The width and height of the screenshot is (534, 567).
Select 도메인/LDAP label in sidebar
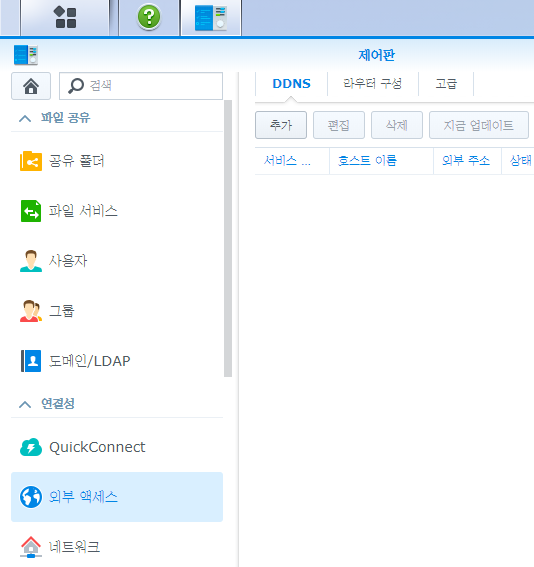tap(90, 361)
